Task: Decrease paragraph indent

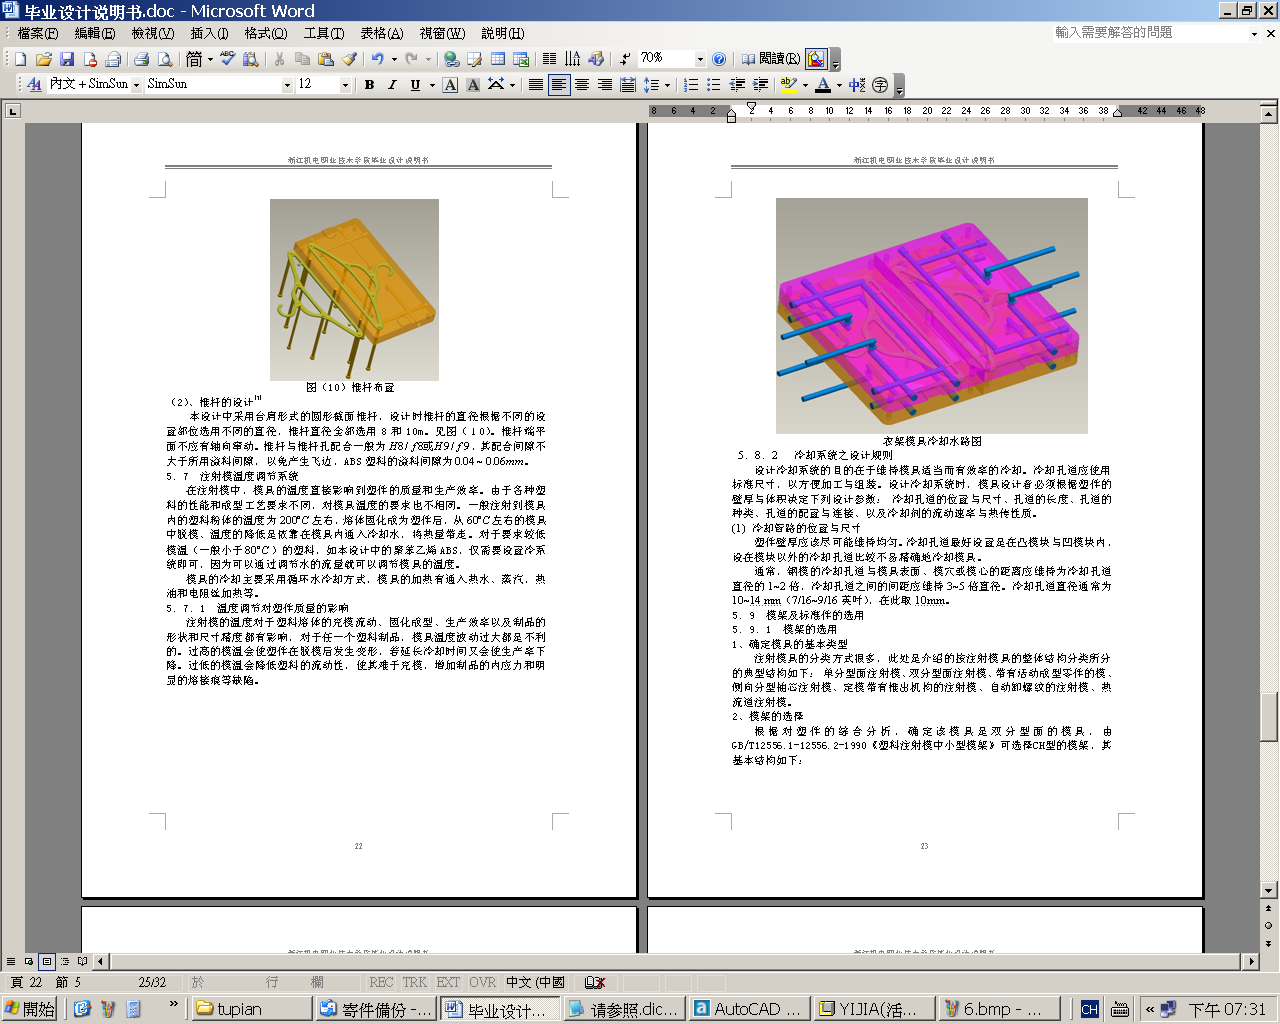Action: [738, 85]
